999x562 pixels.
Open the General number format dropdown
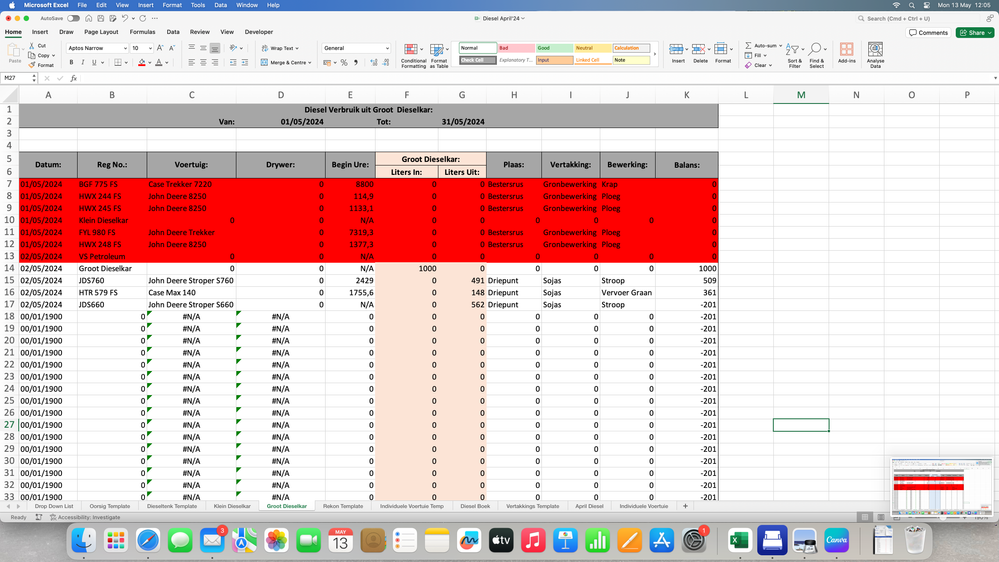(387, 48)
